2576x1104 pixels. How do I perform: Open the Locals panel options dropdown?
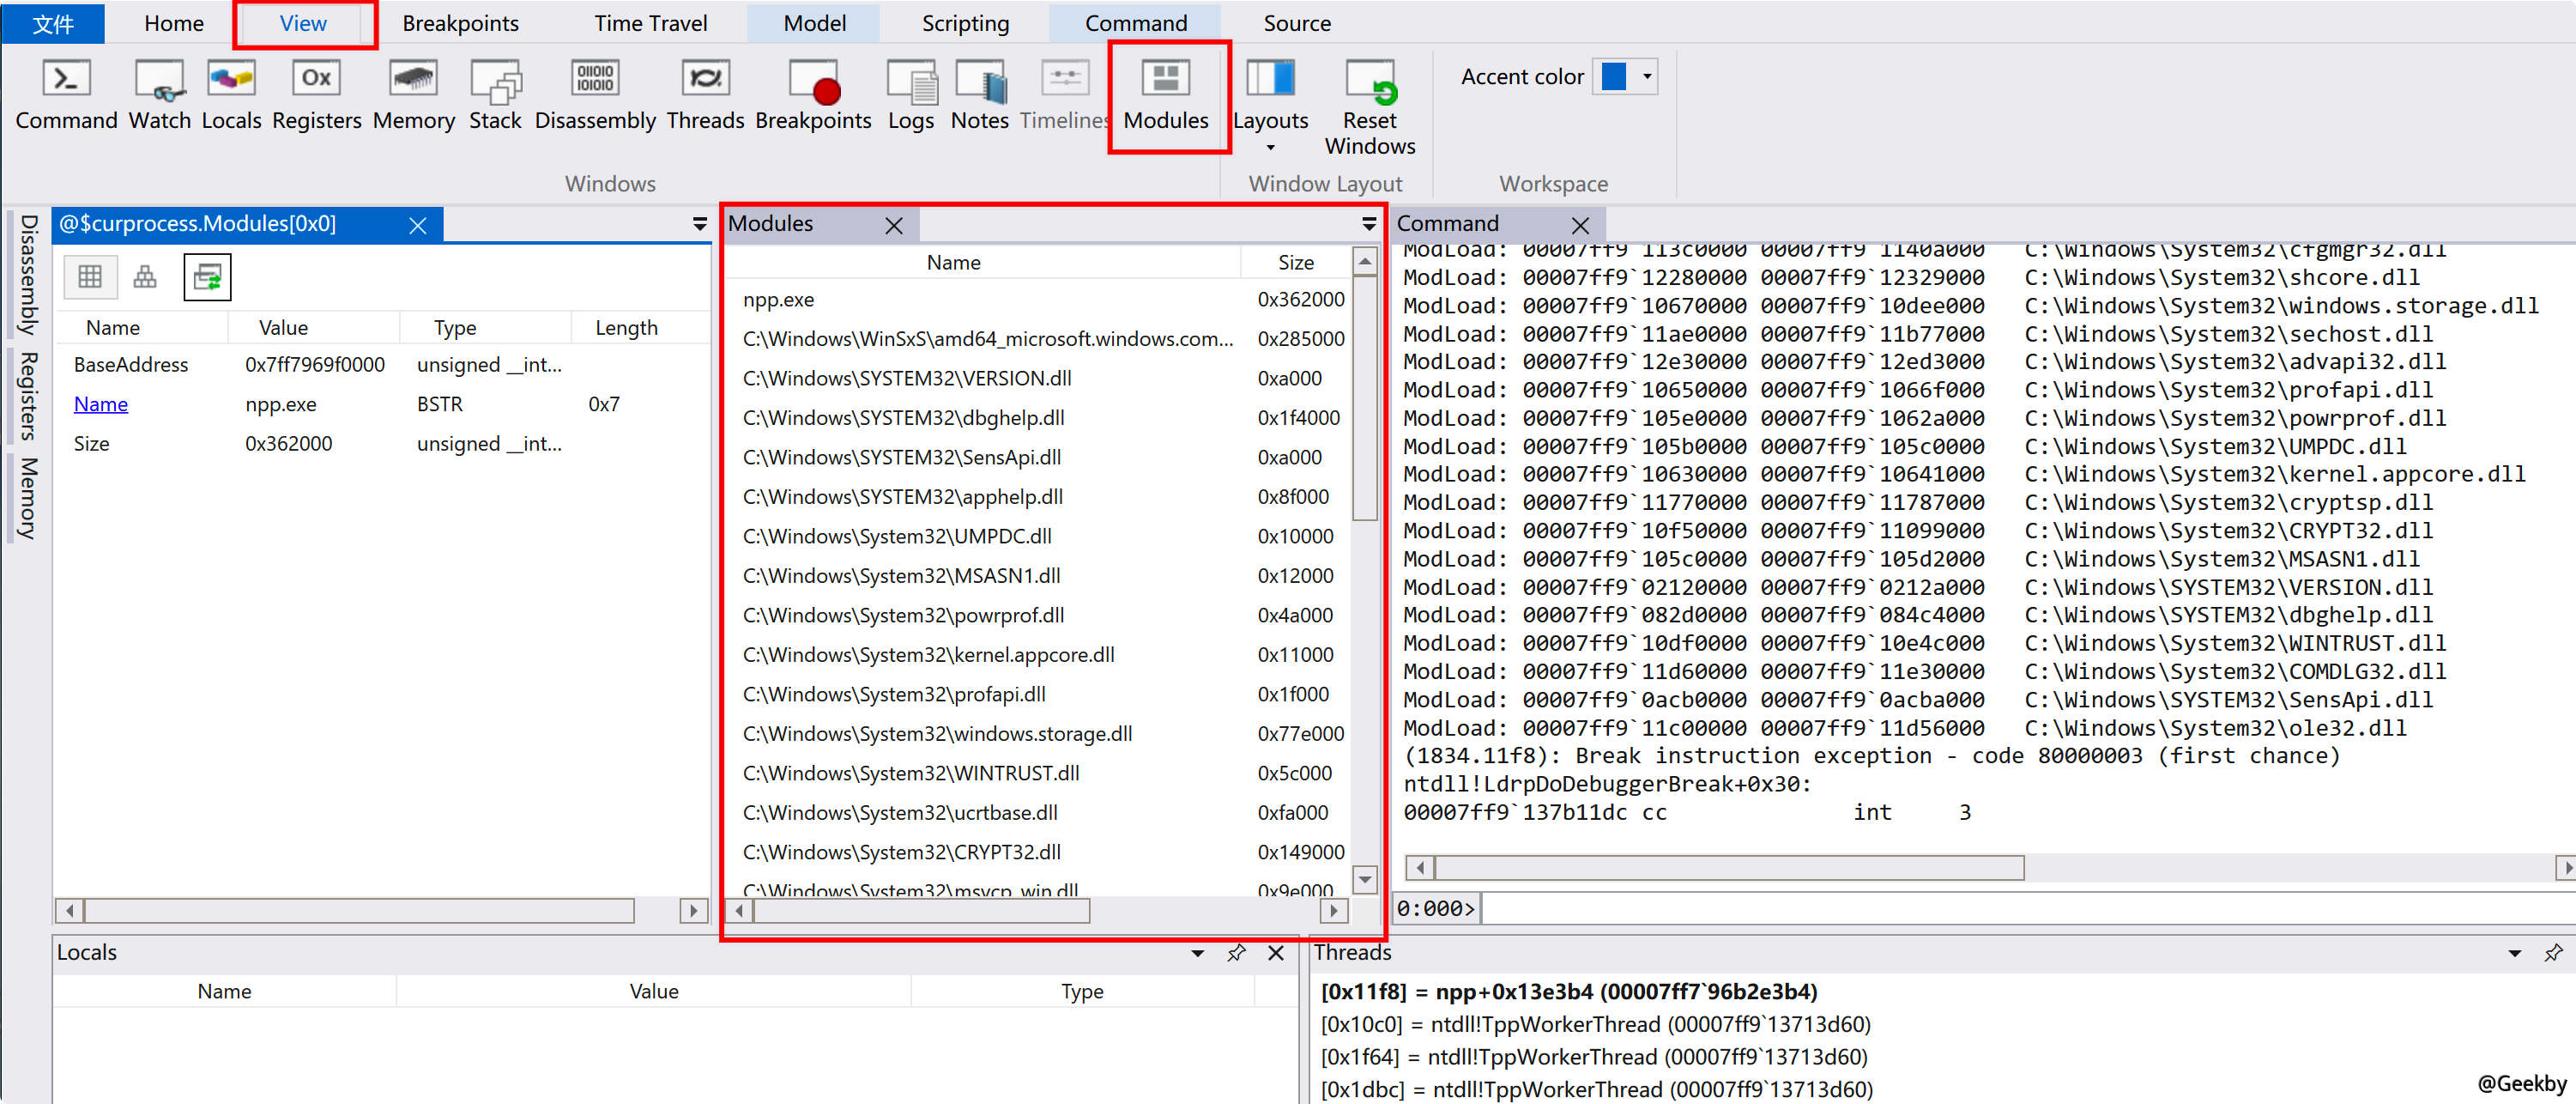[1197, 953]
